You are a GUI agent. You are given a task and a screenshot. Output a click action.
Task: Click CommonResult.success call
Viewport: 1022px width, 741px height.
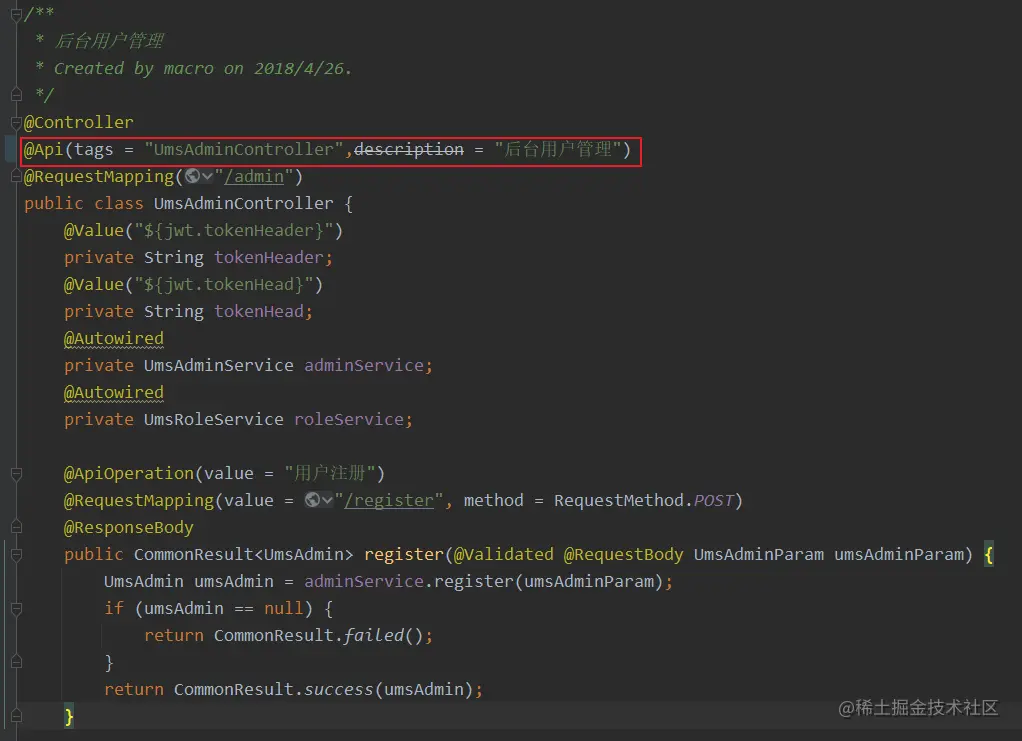[x=274, y=690]
